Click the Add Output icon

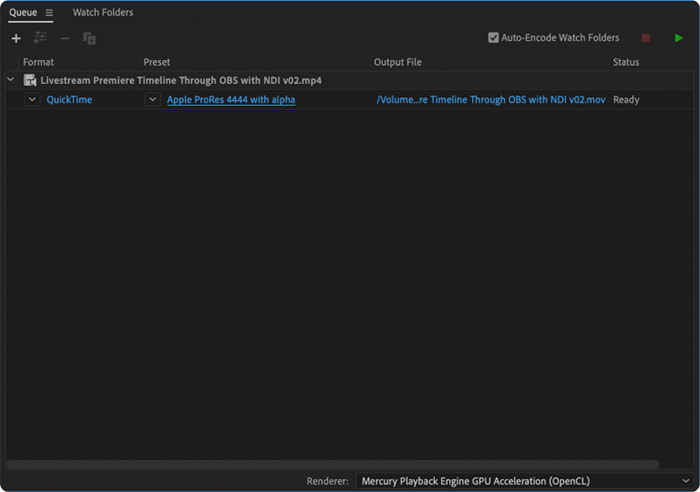pyautogui.click(x=40, y=38)
